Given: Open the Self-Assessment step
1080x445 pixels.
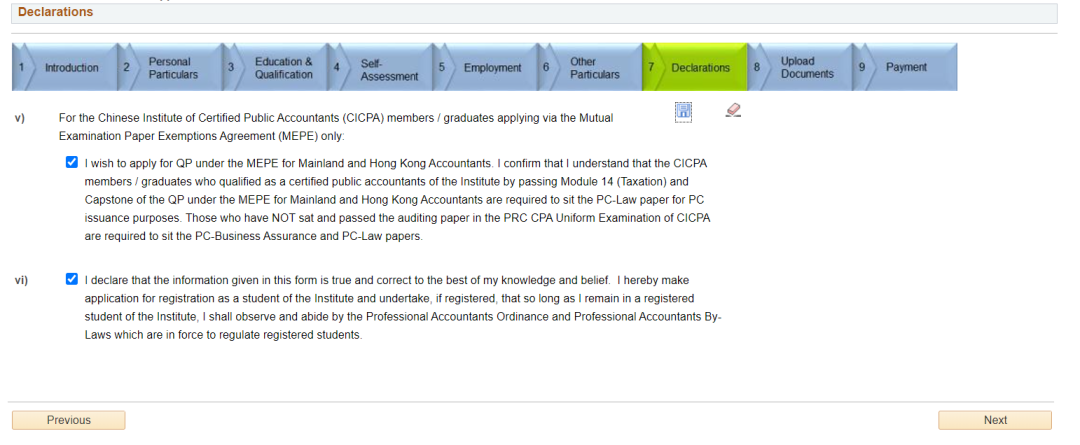Looking at the screenshot, I should point(389,68).
